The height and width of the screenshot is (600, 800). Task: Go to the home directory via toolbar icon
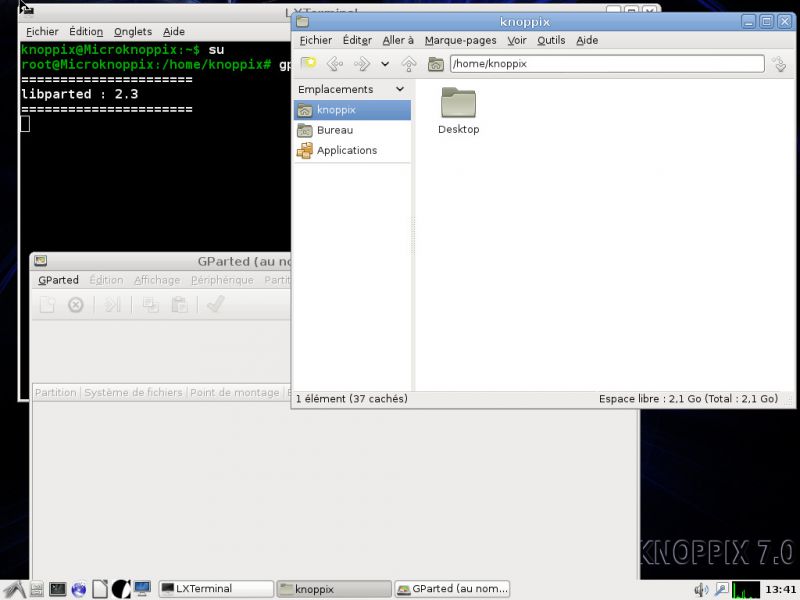coord(436,63)
